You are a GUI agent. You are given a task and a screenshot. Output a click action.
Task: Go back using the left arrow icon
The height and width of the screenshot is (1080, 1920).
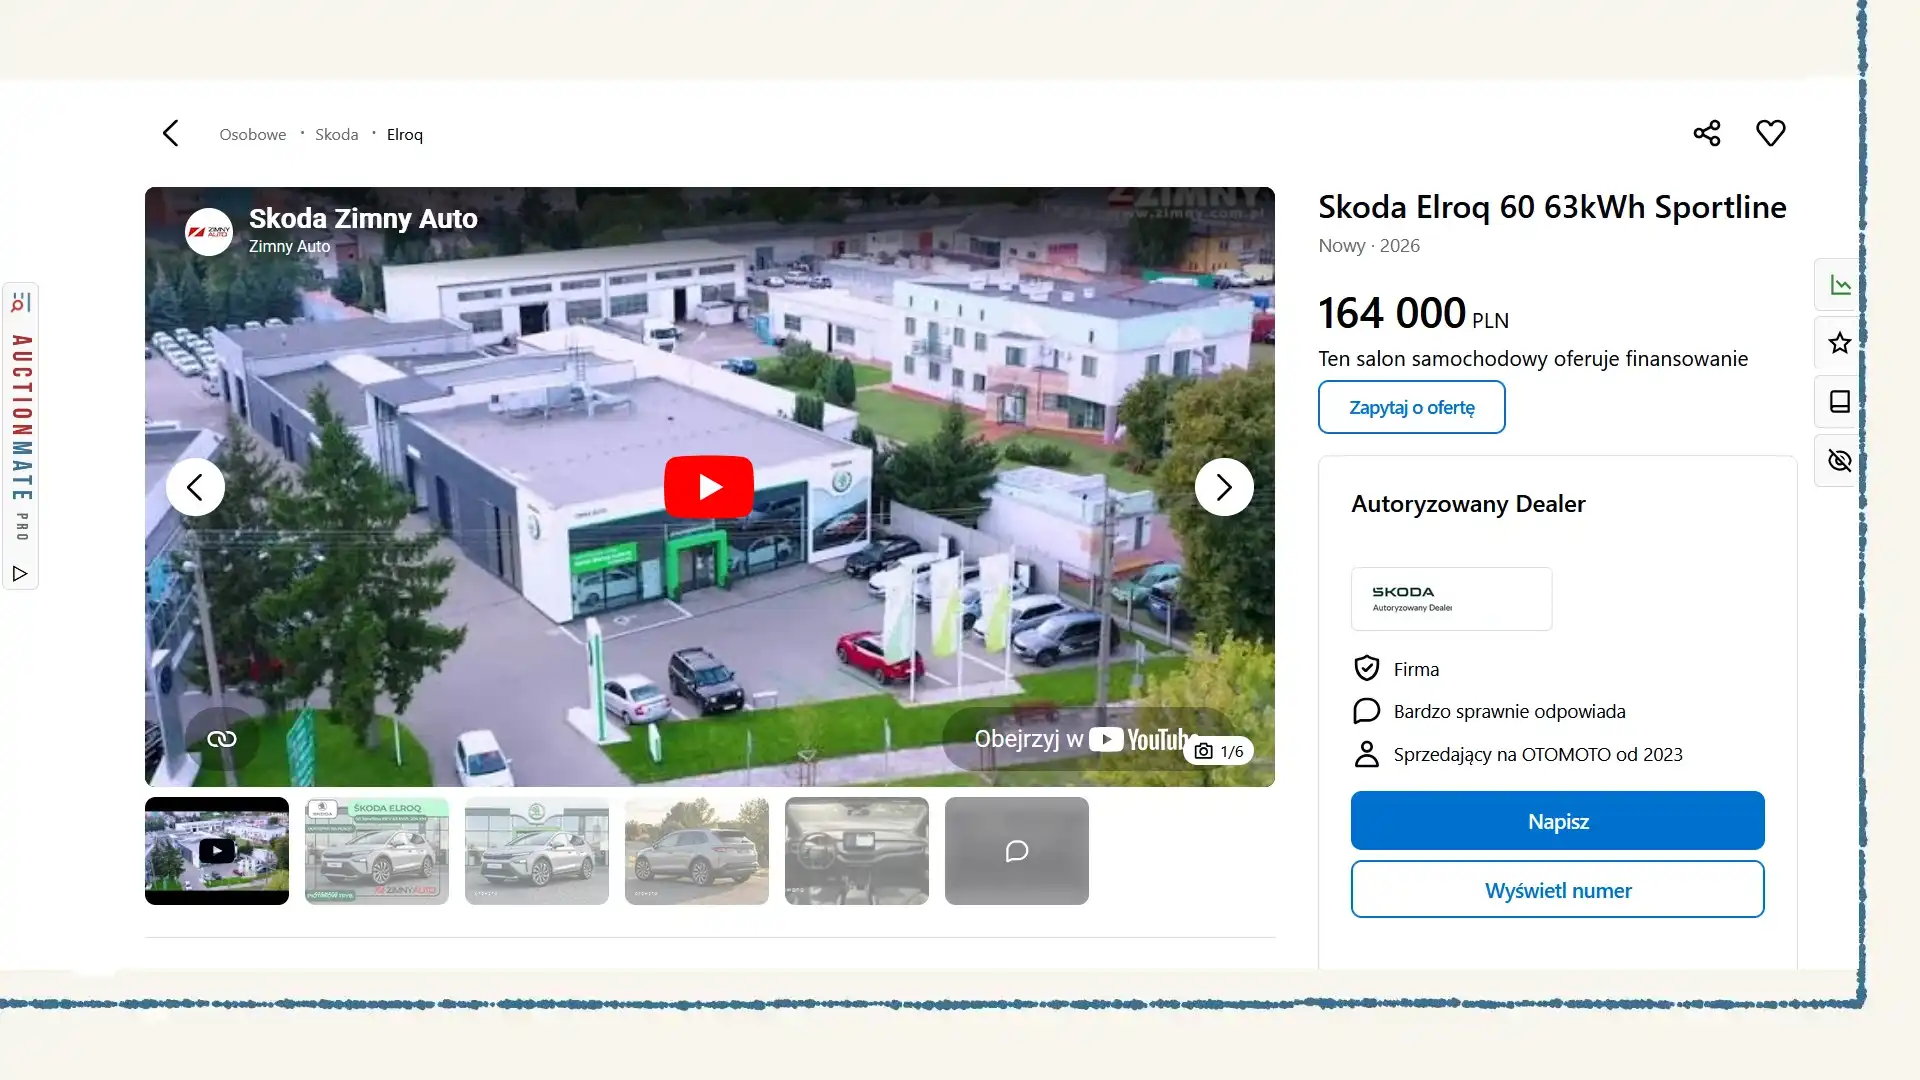click(x=170, y=133)
